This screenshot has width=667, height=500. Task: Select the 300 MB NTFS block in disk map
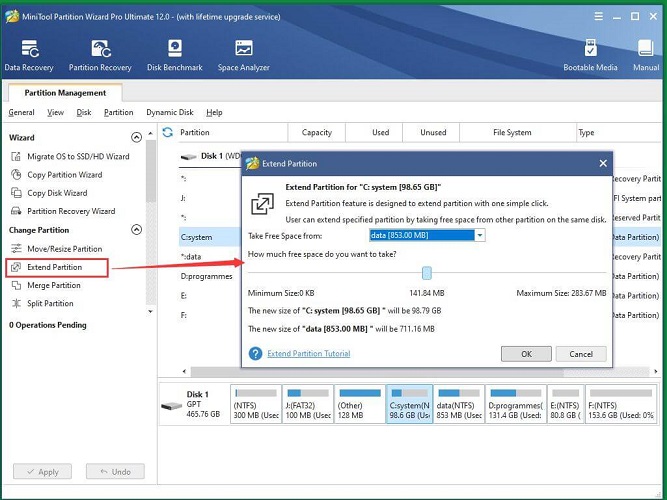coord(256,404)
